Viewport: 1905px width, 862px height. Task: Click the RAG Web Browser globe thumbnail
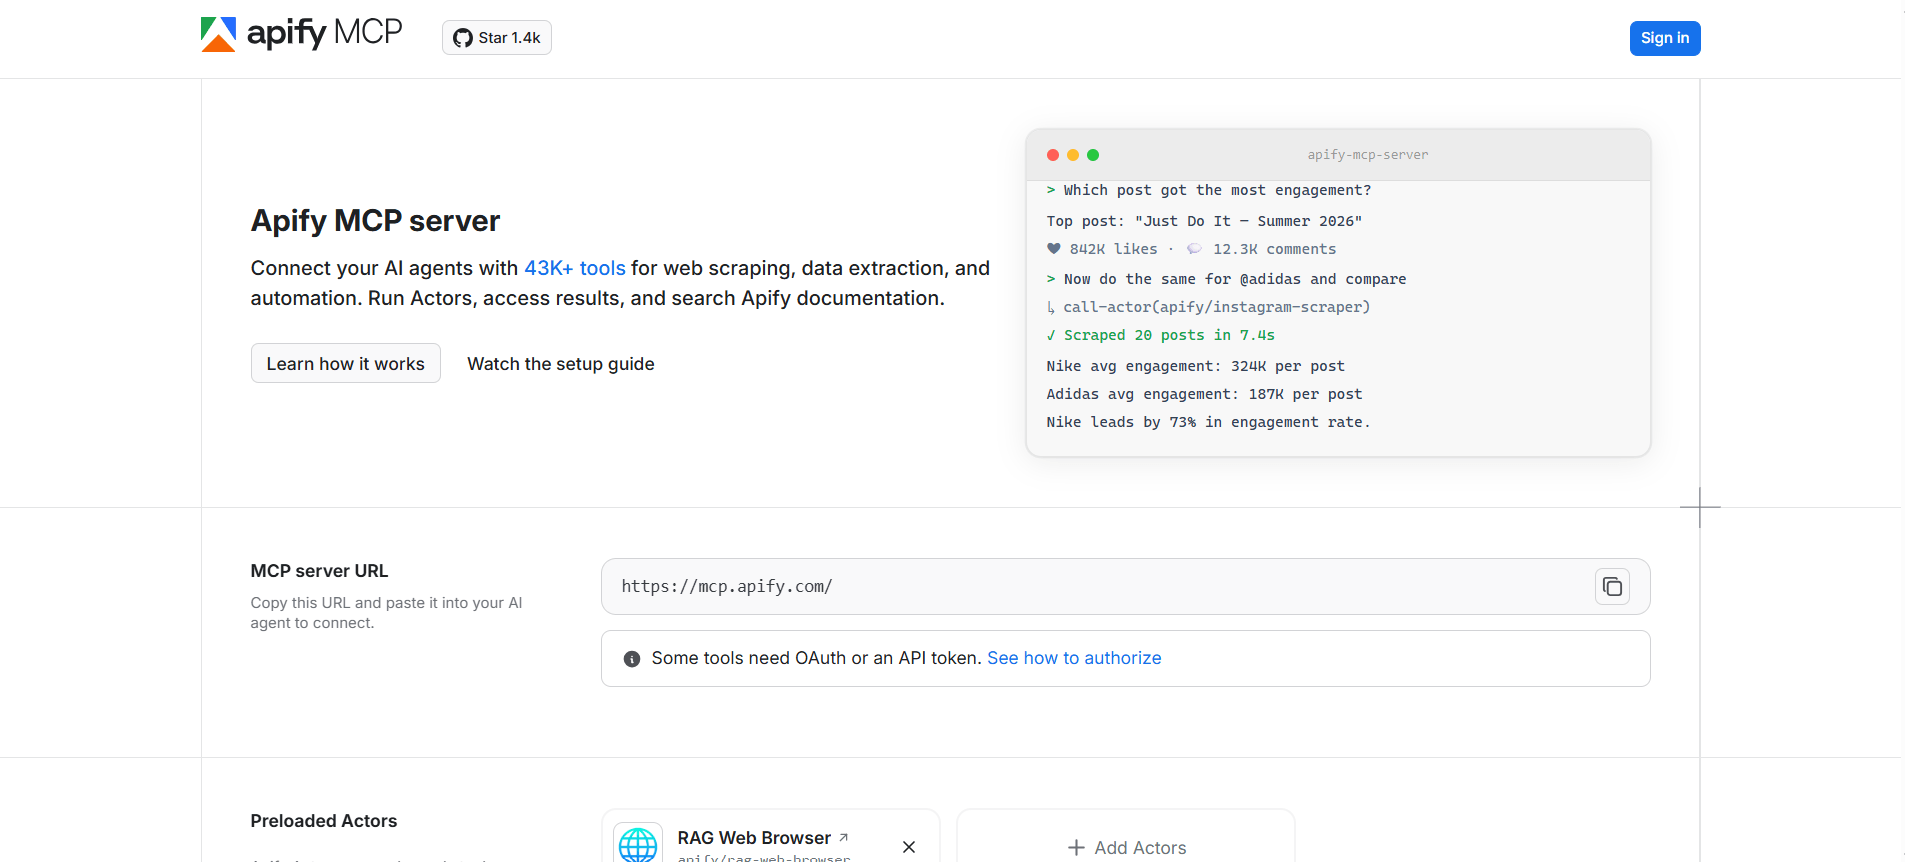(x=638, y=843)
